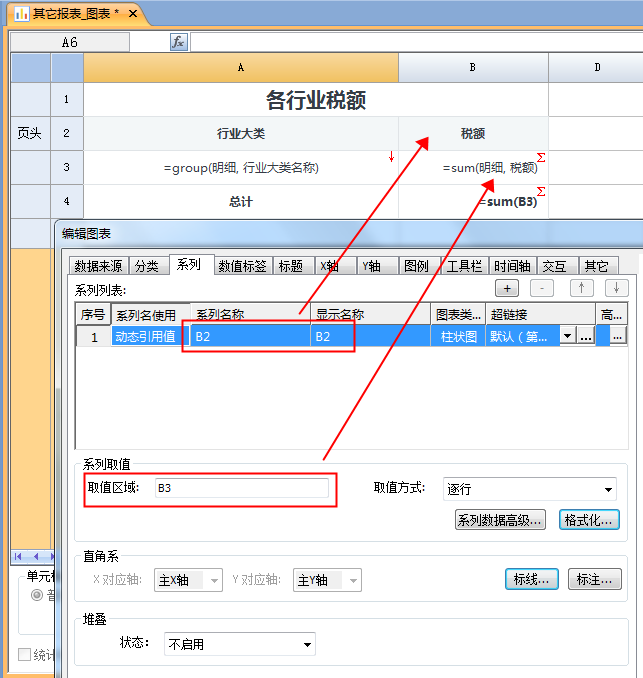The image size is (643, 678).
Task: Click the 标线... button
Action: [534, 580]
